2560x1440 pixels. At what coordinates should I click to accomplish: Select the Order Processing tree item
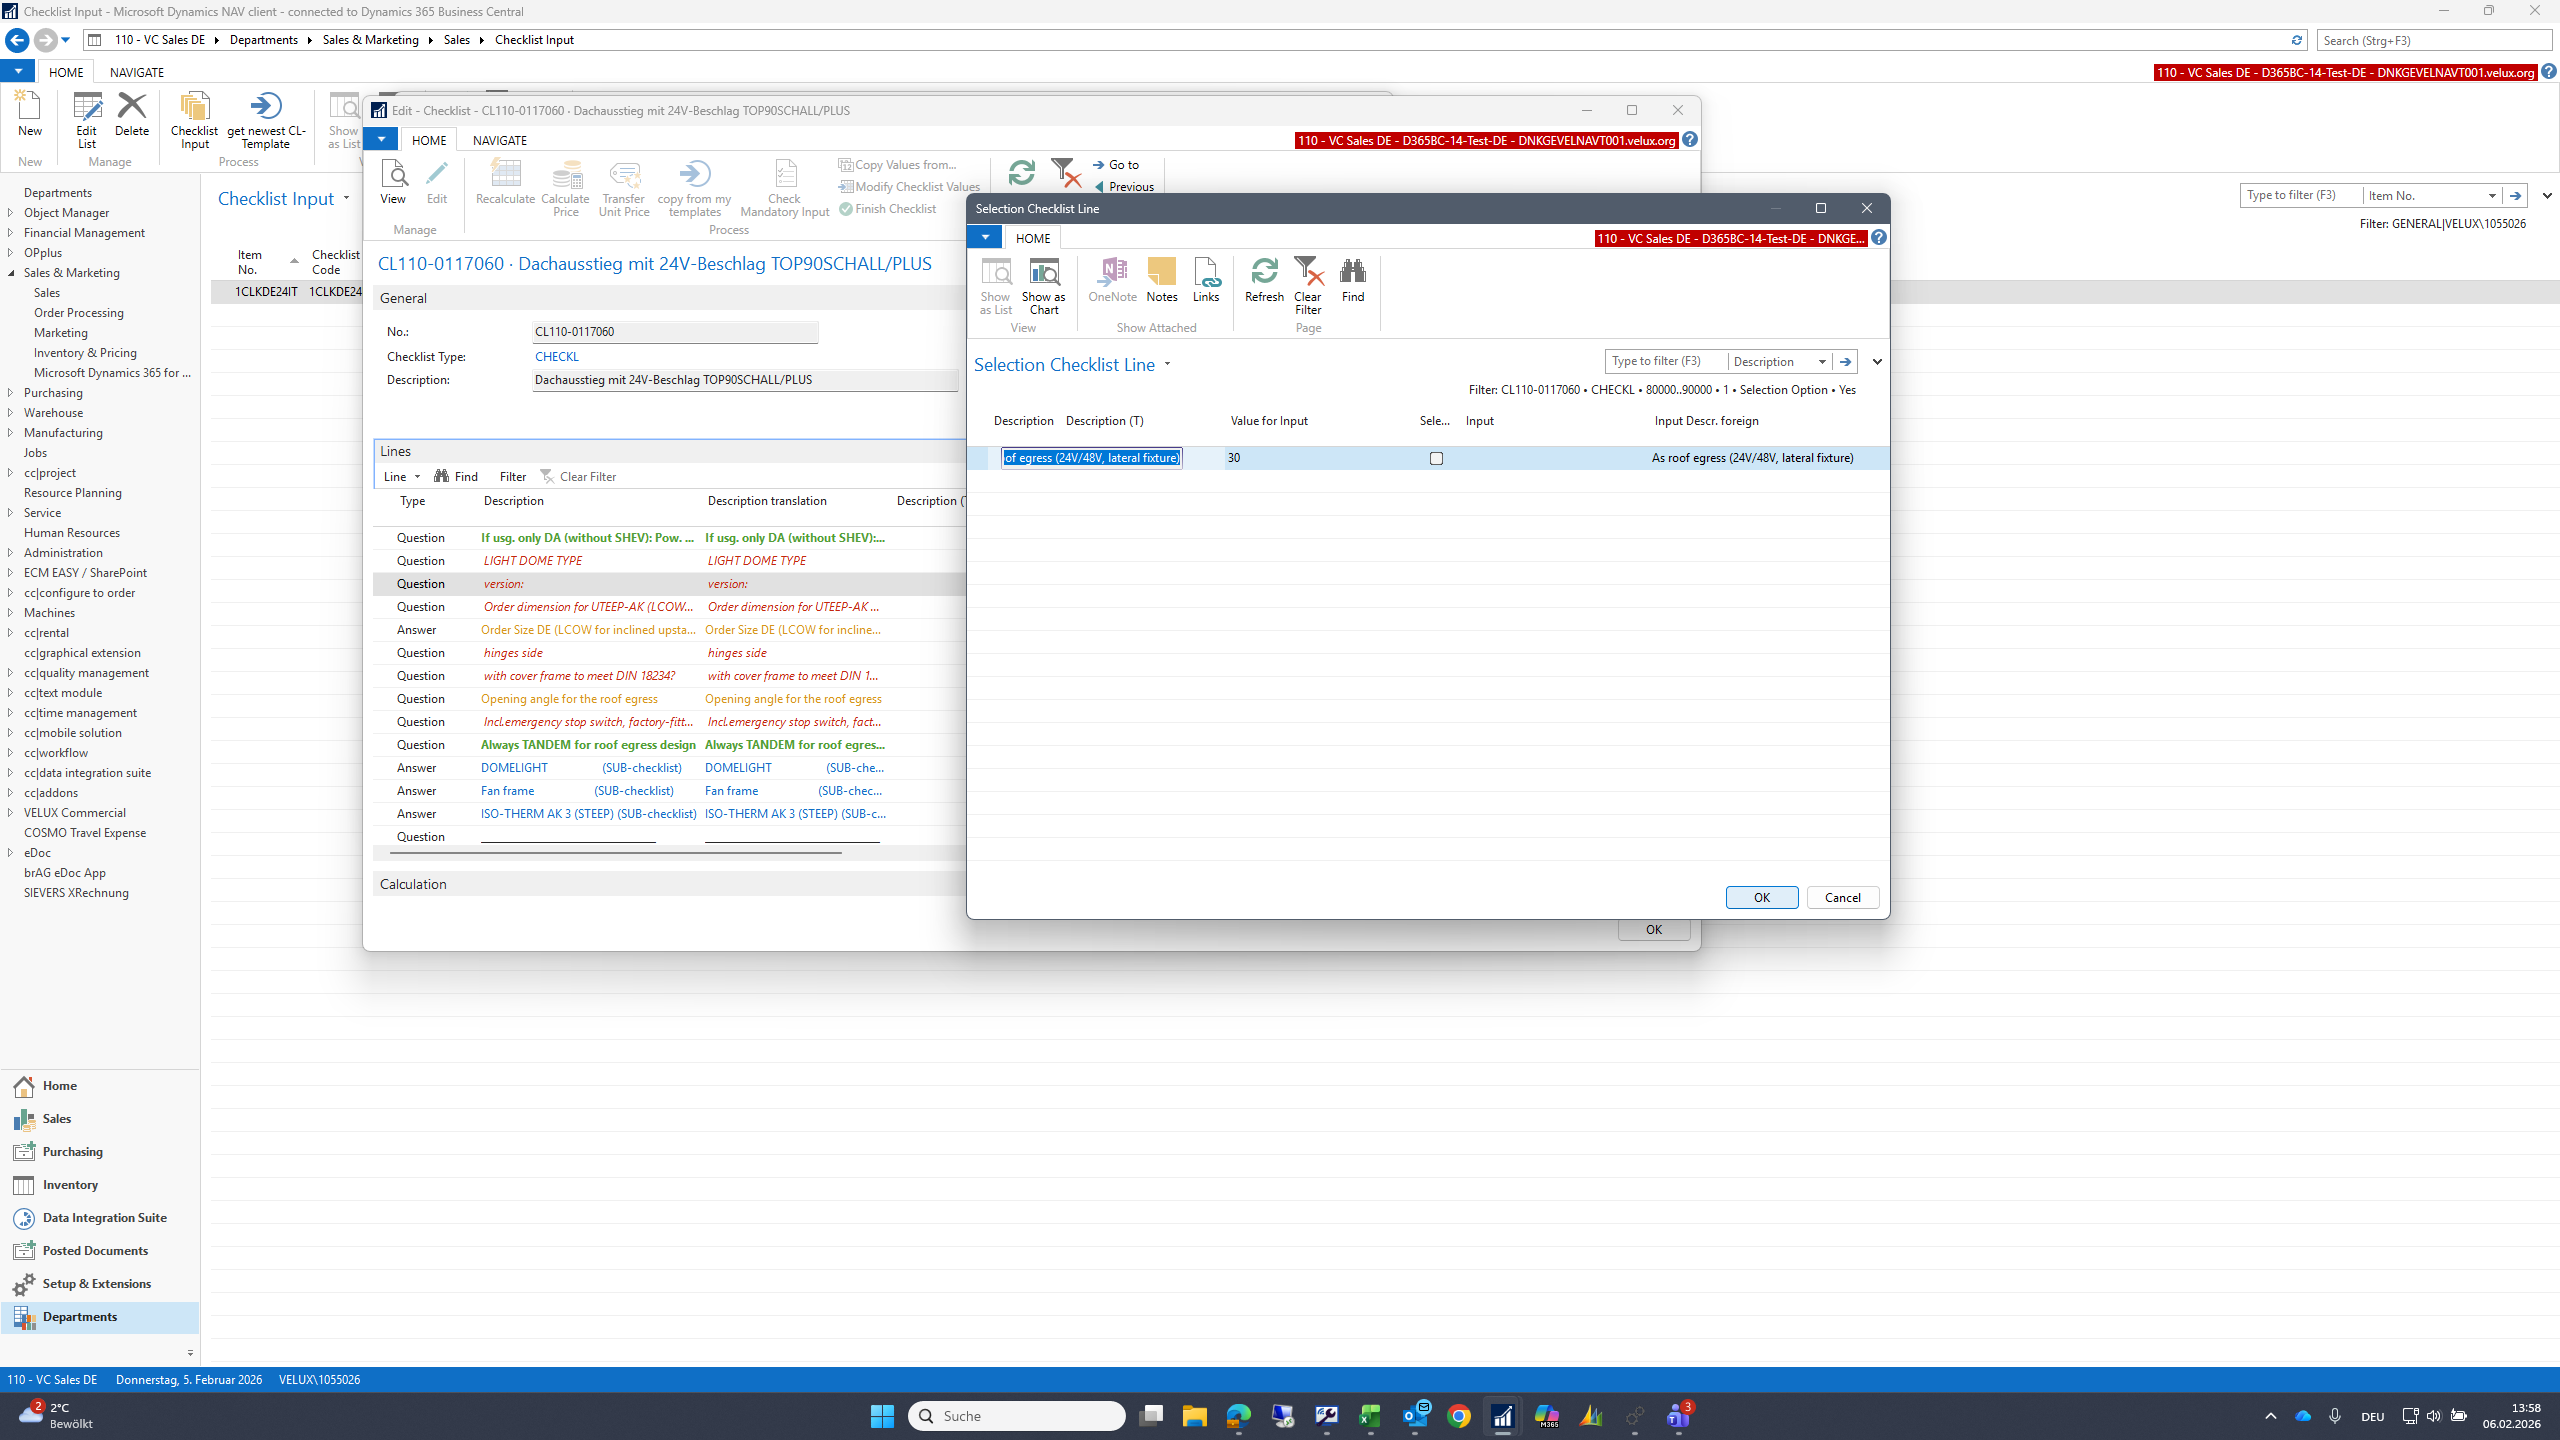pos(79,313)
